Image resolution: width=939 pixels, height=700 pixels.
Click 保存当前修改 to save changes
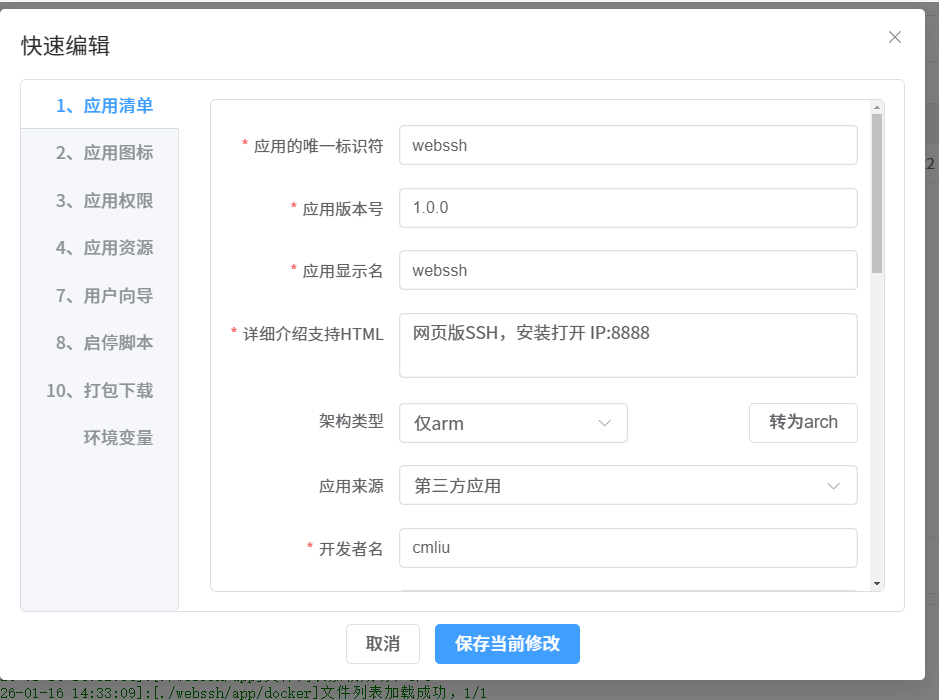pyautogui.click(x=507, y=644)
